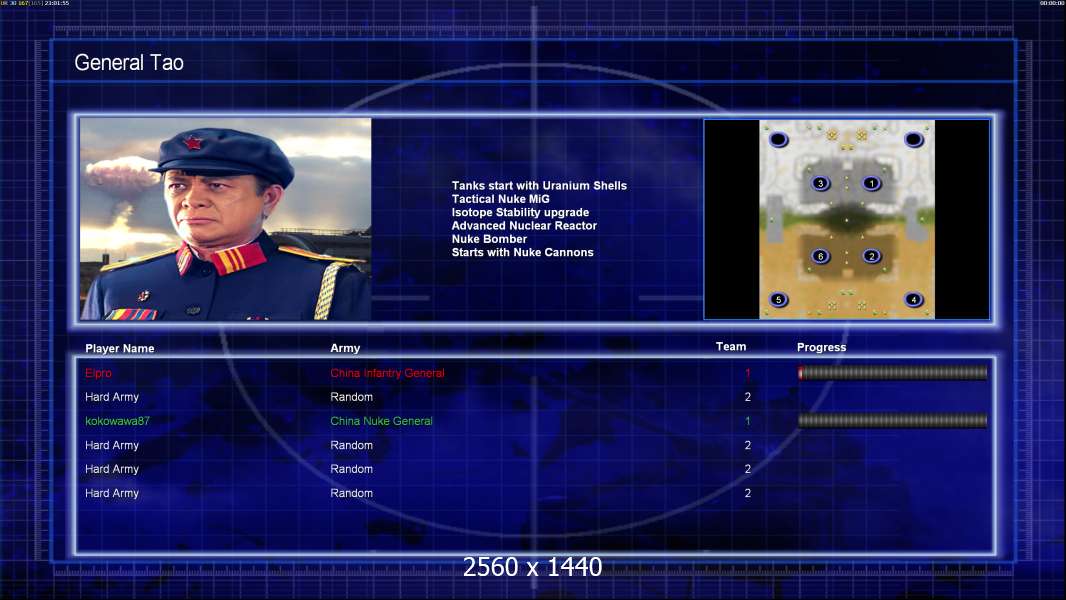Screen dimensions: 1066x600
Task: Click the Army column header
Action: pyautogui.click(x=345, y=348)
